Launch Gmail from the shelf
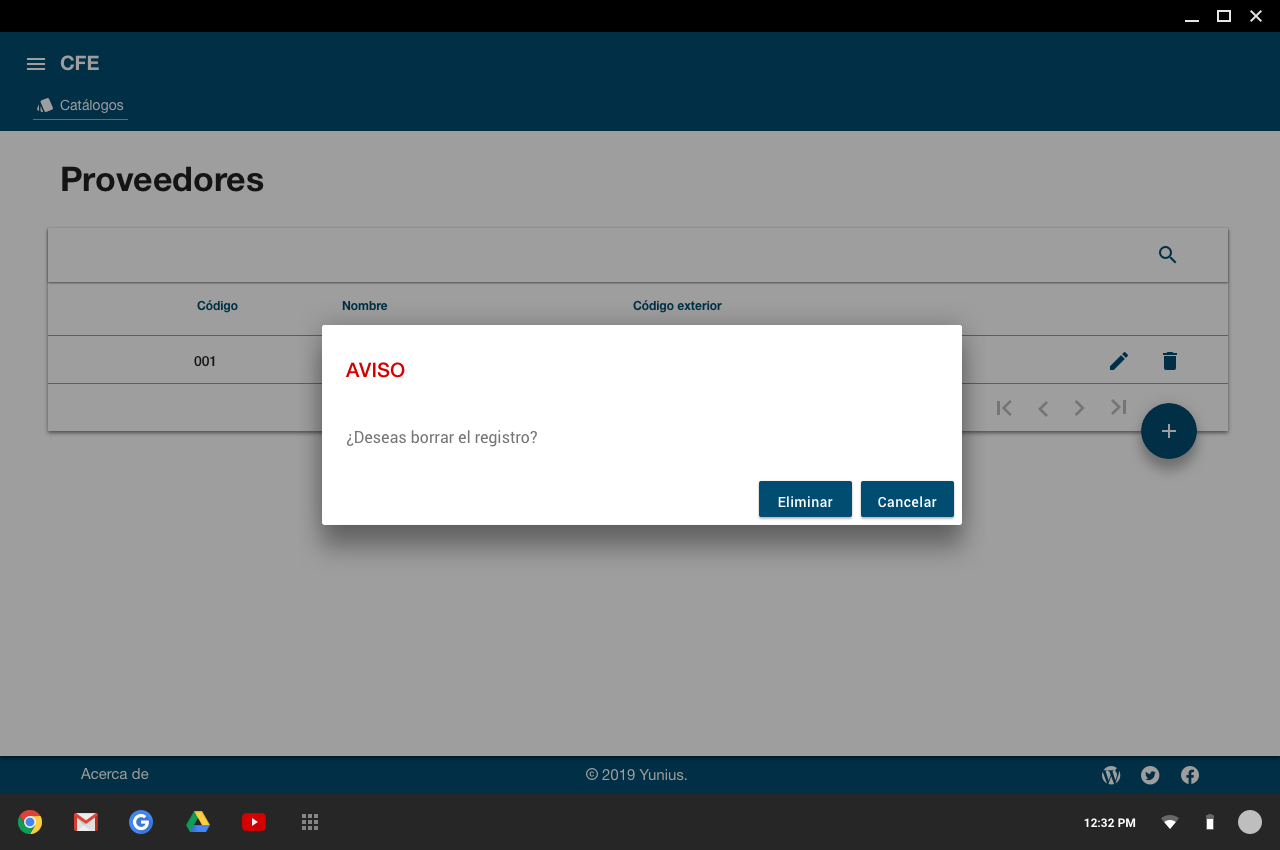Screen dimensions: 1280x850 point(86,822)
